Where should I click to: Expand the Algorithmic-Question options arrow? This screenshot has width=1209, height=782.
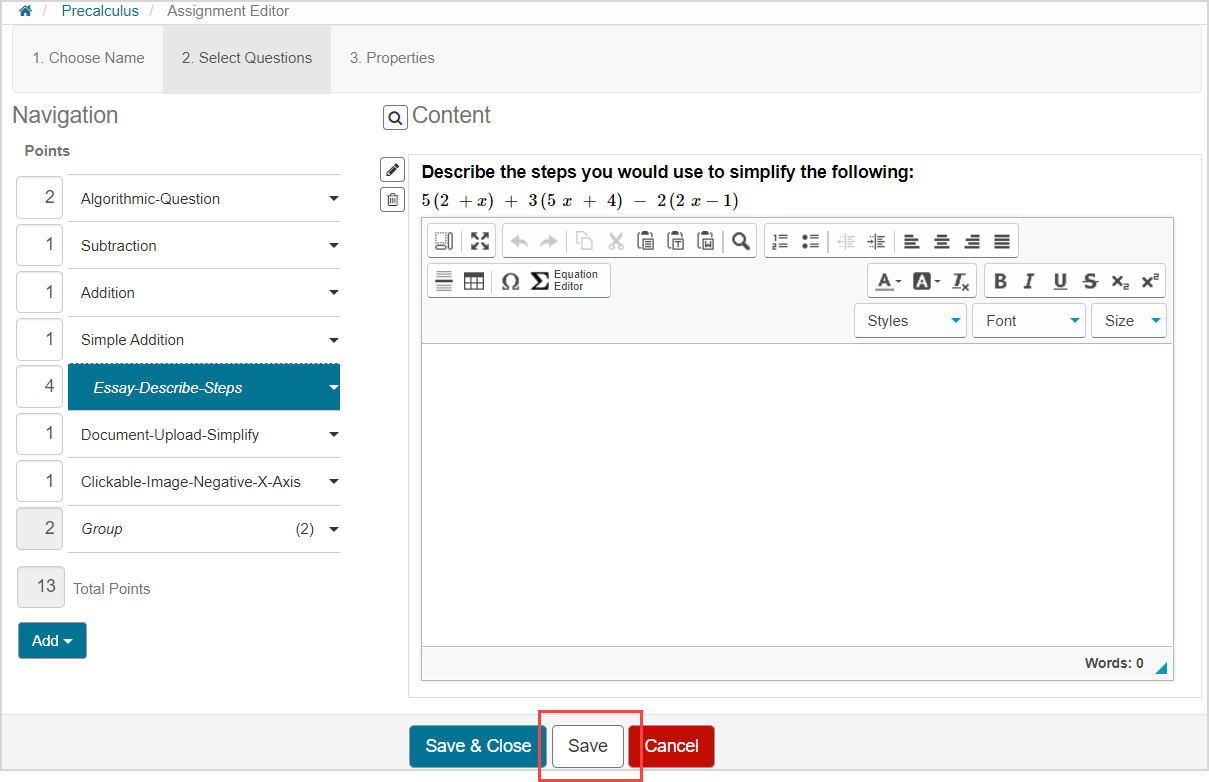(x=334, y=199)
